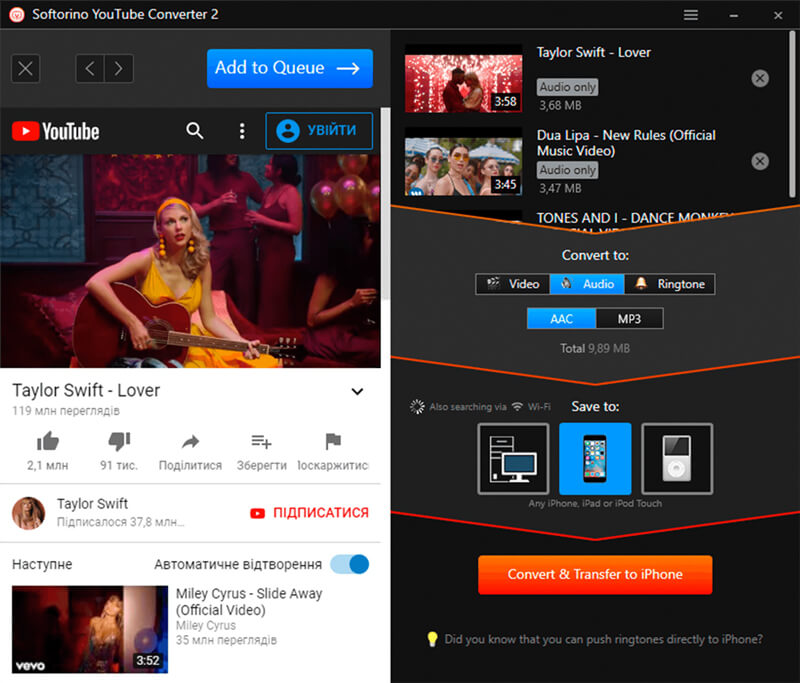Remove Dua Lipa - New Rules from queue
The width and height of the screenshot is (800, 683).
pyautogui.click(x=760, y=162)
